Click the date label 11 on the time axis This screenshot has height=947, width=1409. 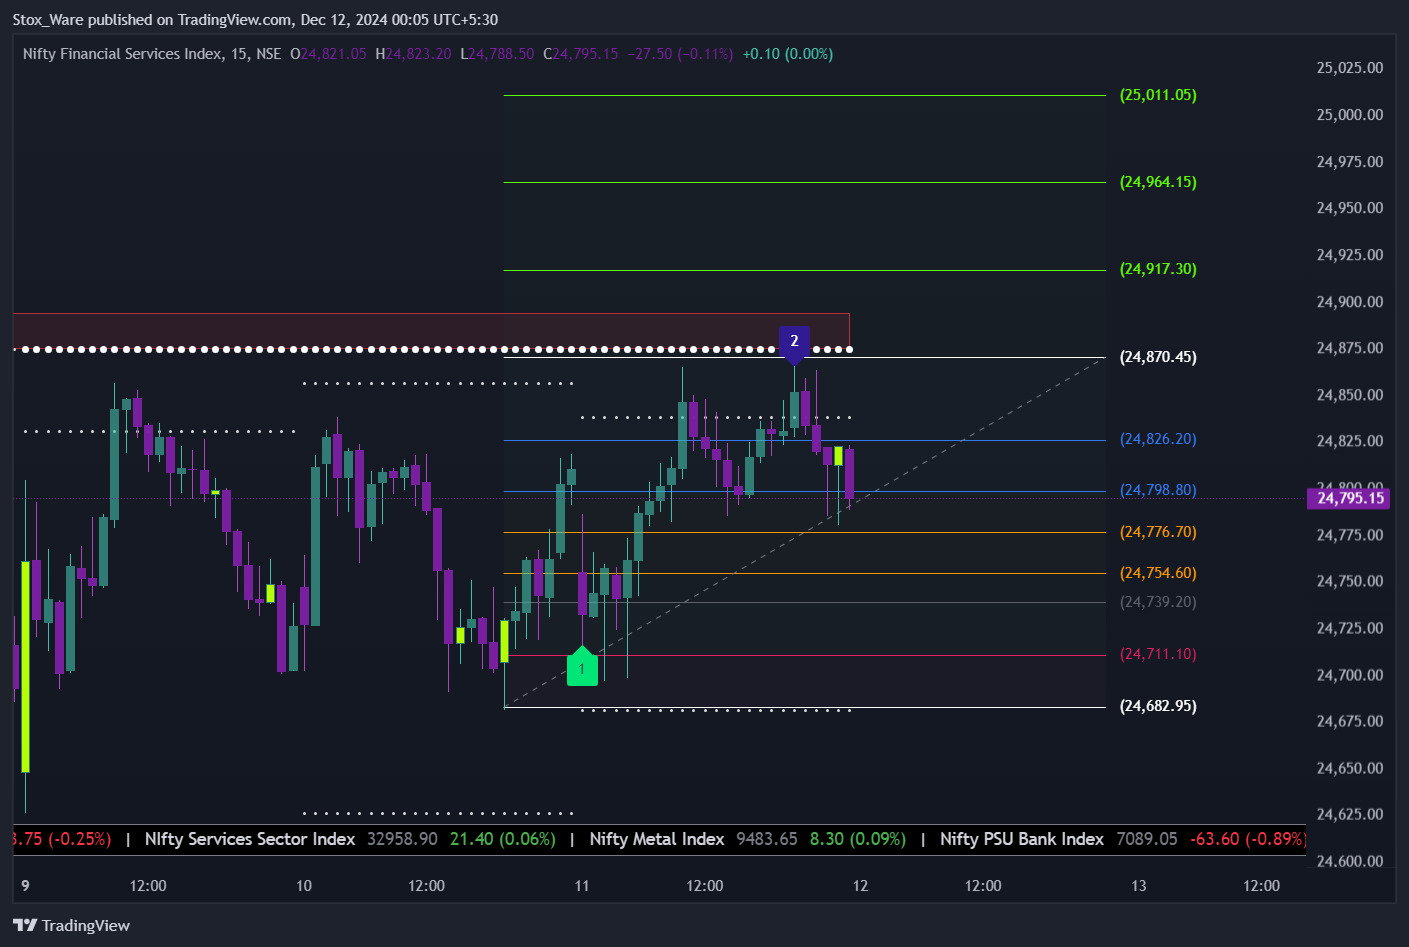(x=582, y=886)
